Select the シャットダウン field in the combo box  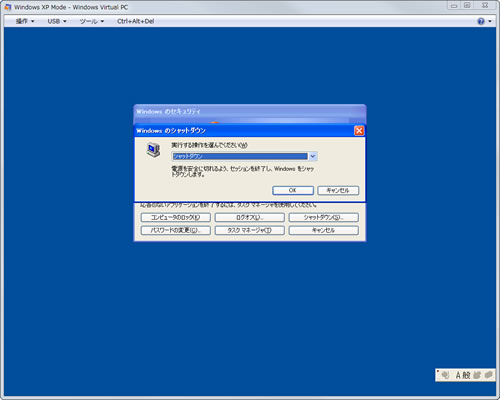[240, 156]
